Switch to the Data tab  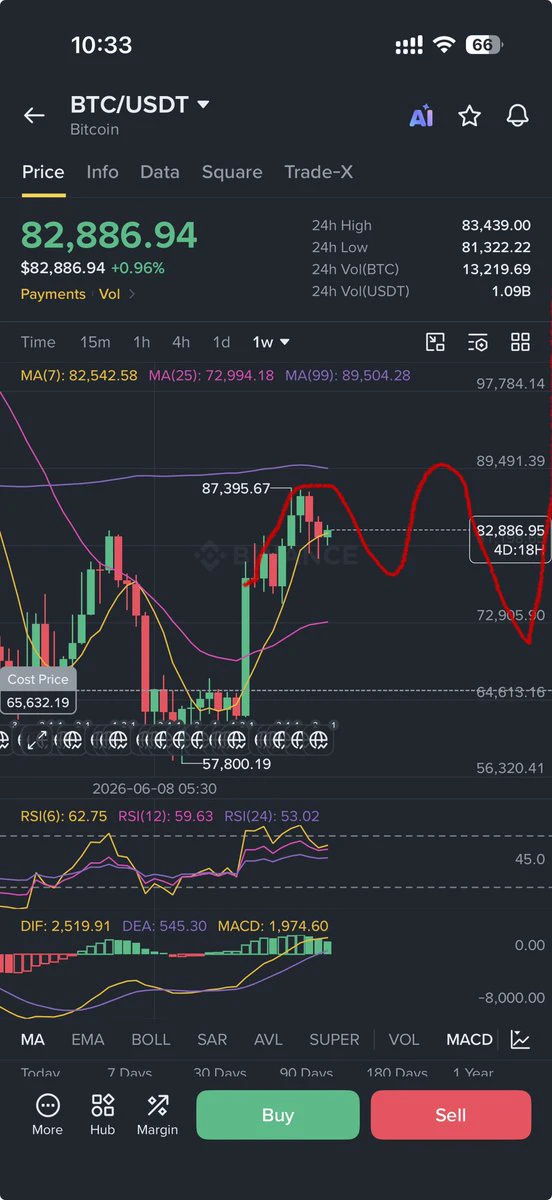(x=160, y=172)
